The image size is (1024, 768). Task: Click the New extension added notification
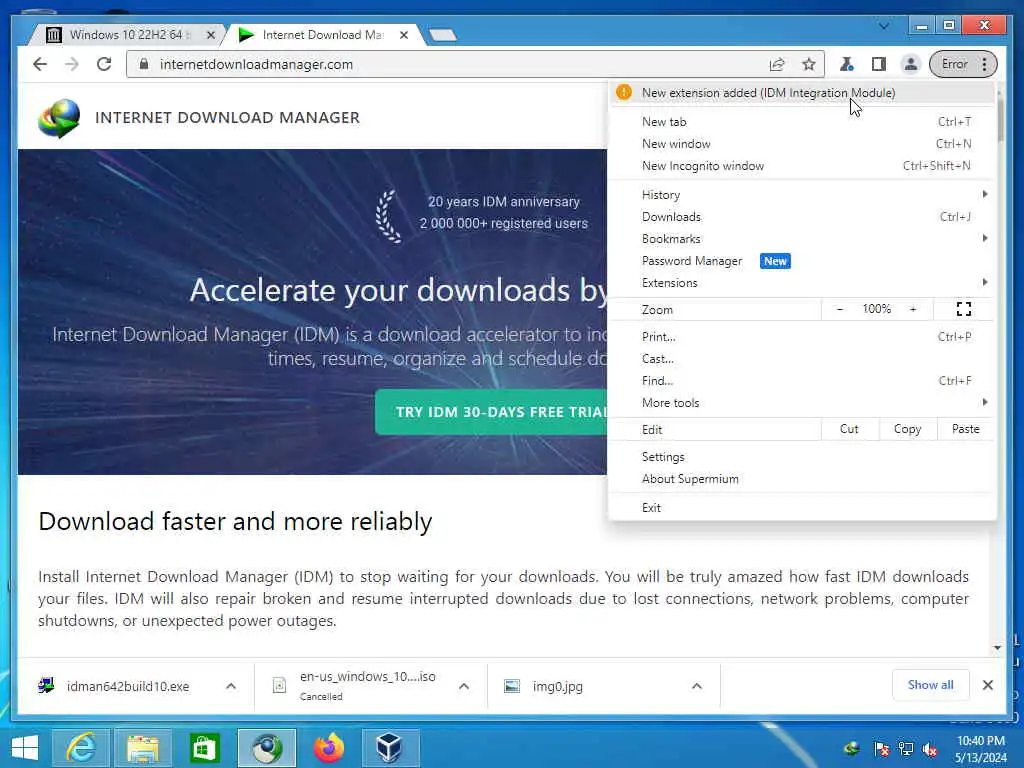click(801, 93)
